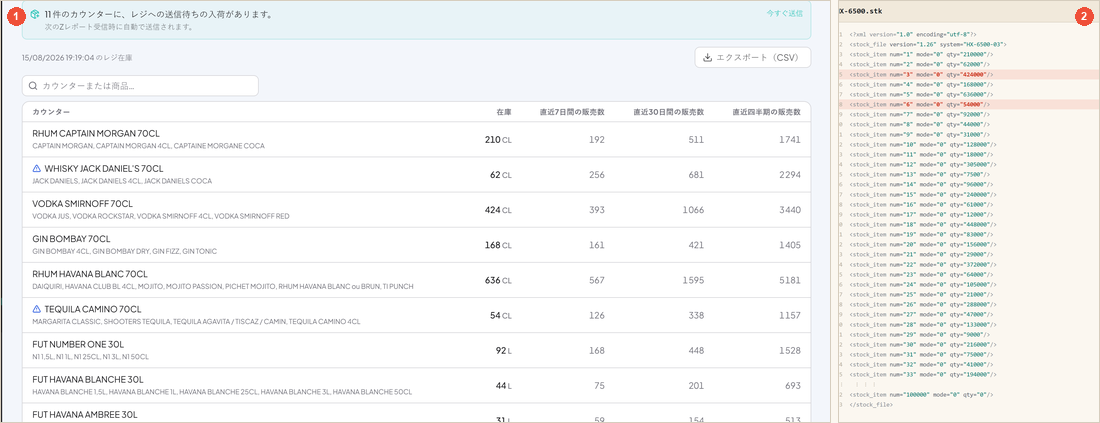Open the RHUM CAPTAIN MORGAN 70CL row
Viewport: 1100px width, 423px height.
click(x=416, y=139)
